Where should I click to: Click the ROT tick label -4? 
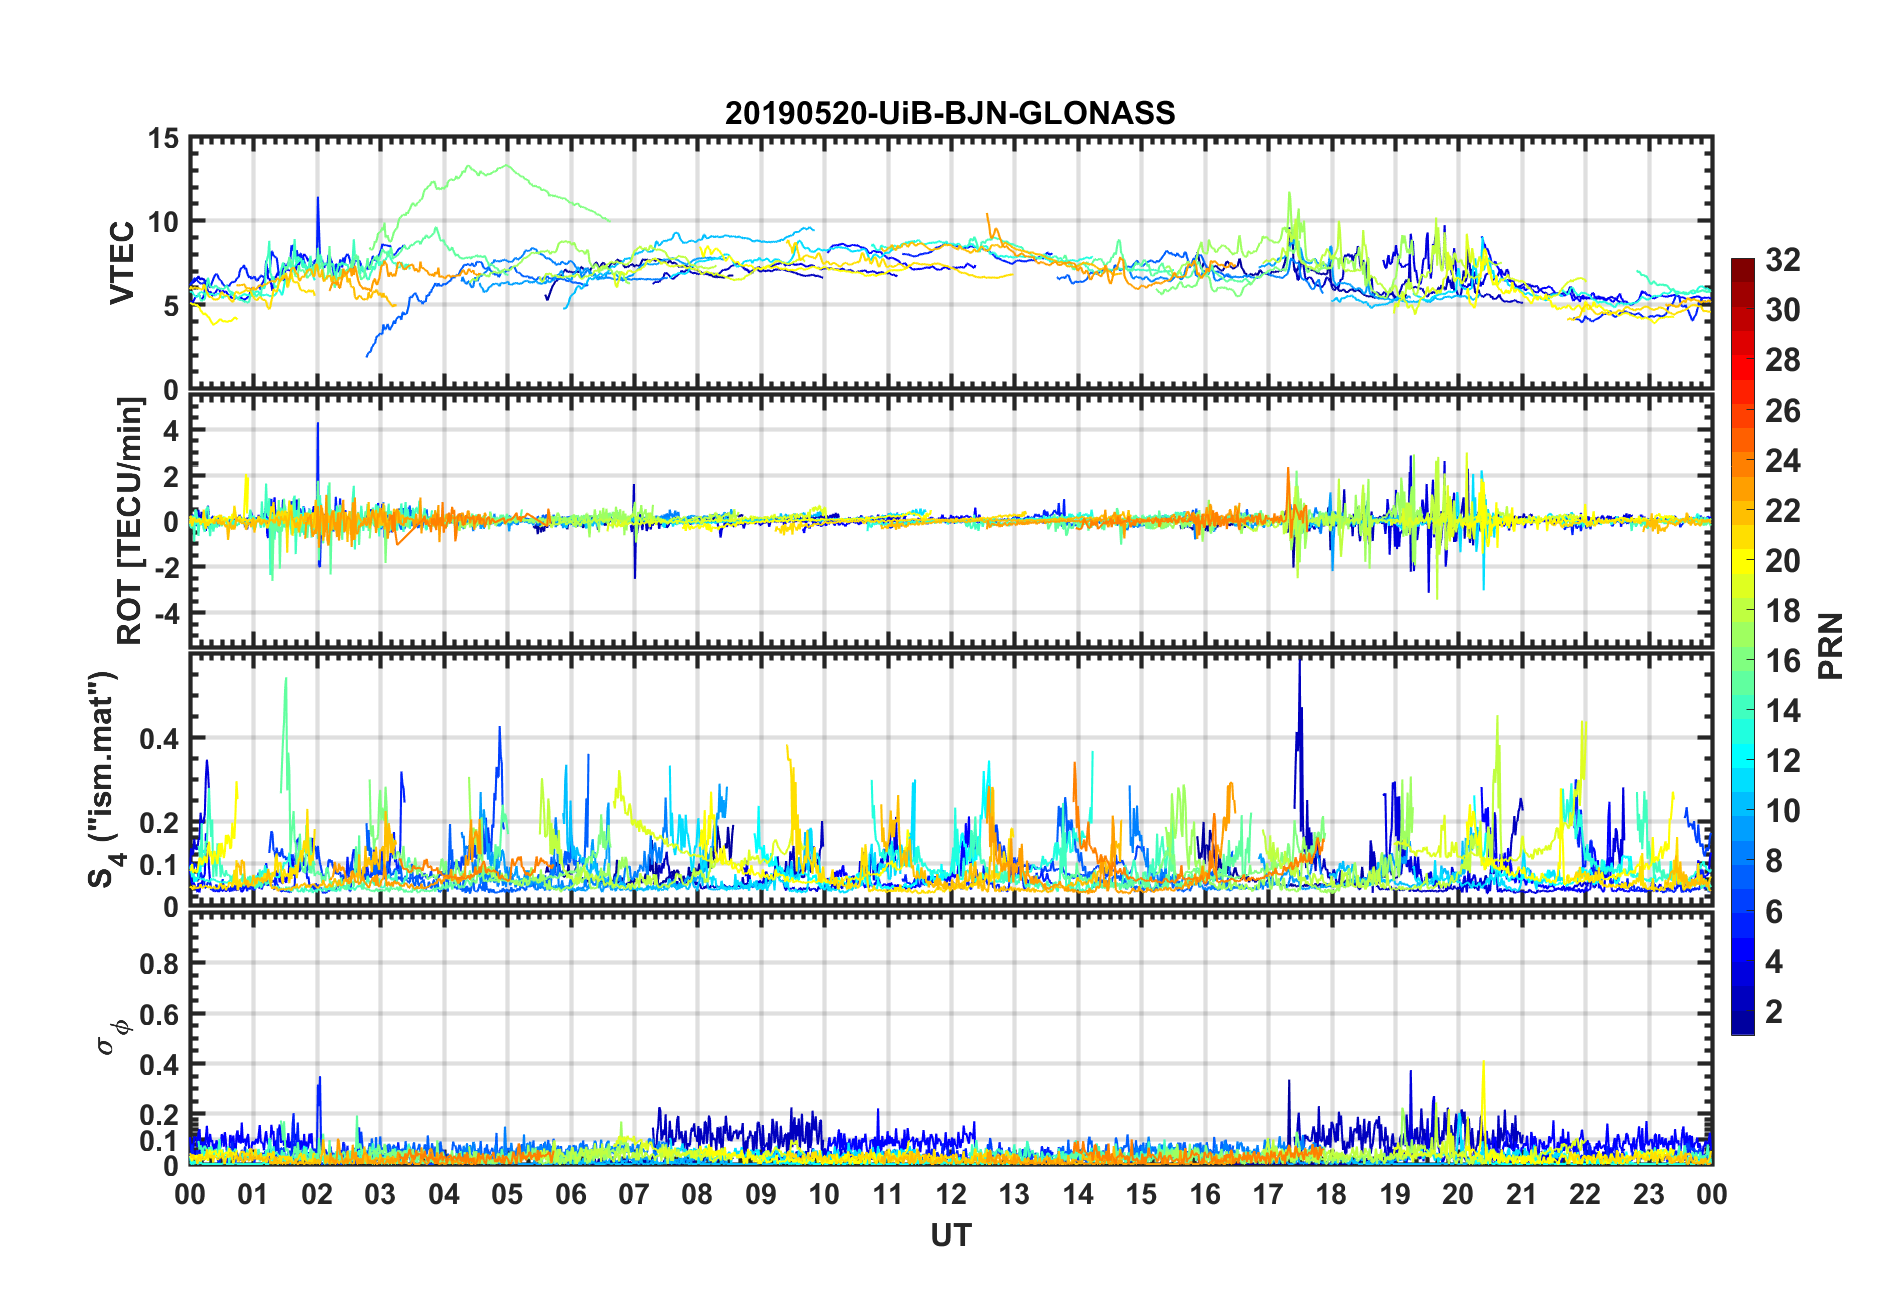pyautogui.click(x=167, y=612)
